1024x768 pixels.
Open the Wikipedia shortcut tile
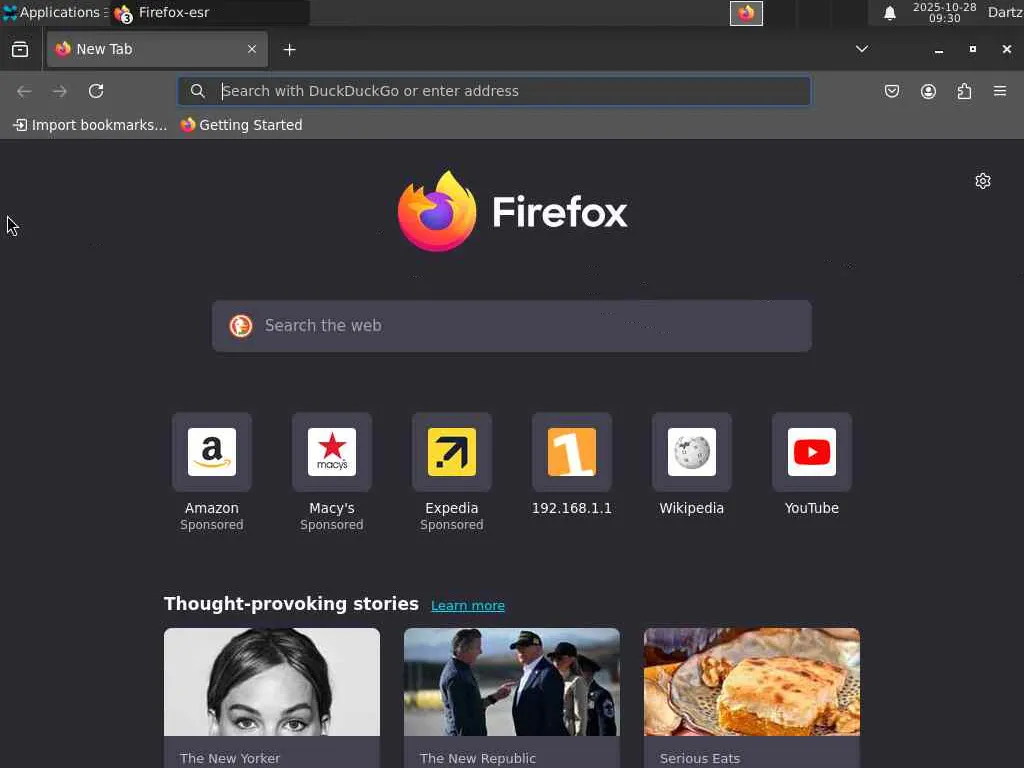click(692, 452)
